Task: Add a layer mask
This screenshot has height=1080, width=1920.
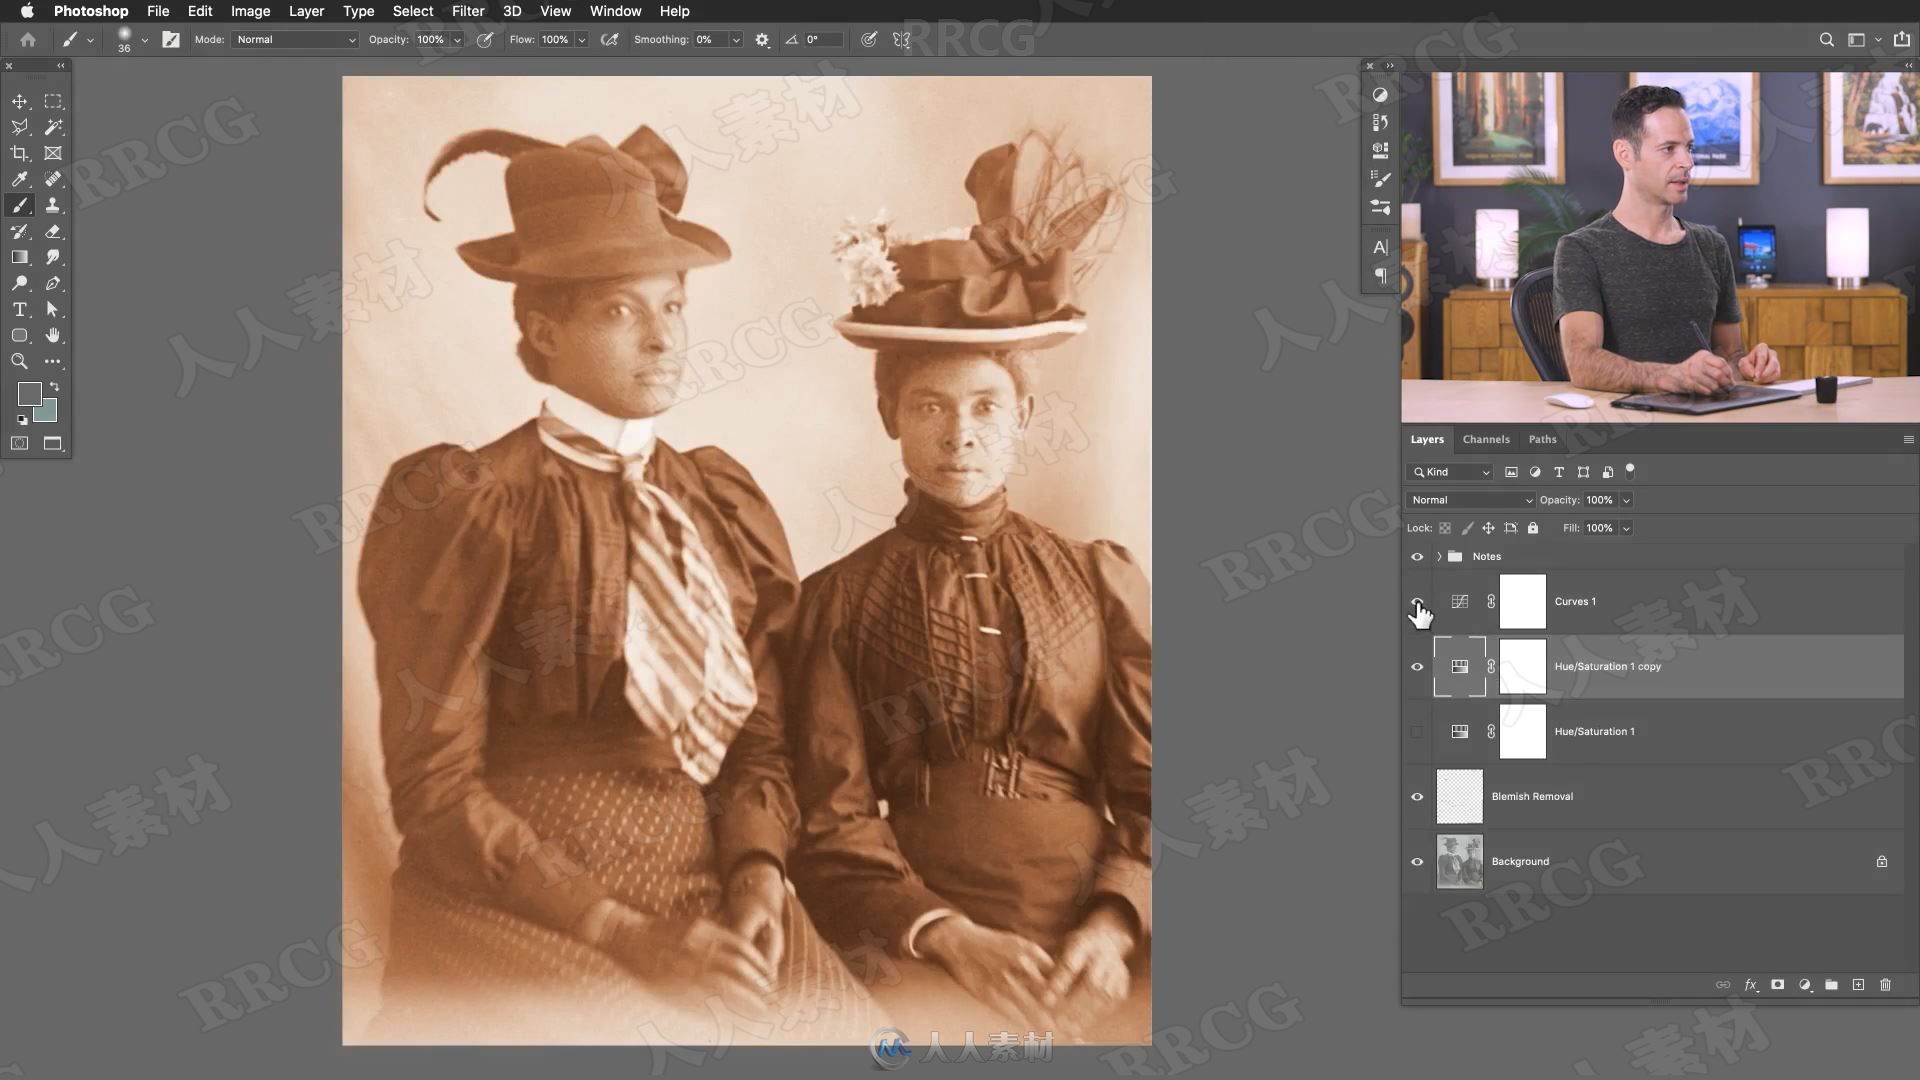Action: tap(1777, 985)
